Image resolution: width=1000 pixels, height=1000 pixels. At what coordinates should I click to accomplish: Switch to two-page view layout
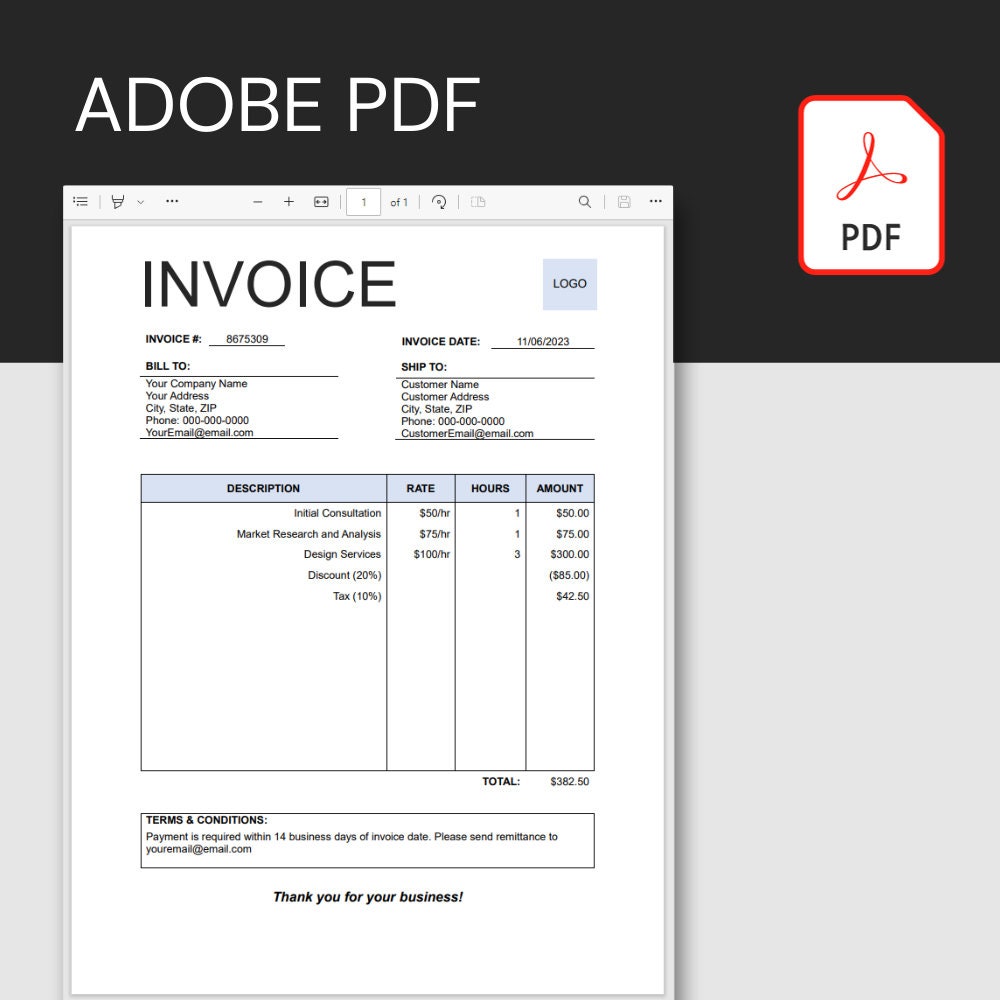(x=477, y=201)
